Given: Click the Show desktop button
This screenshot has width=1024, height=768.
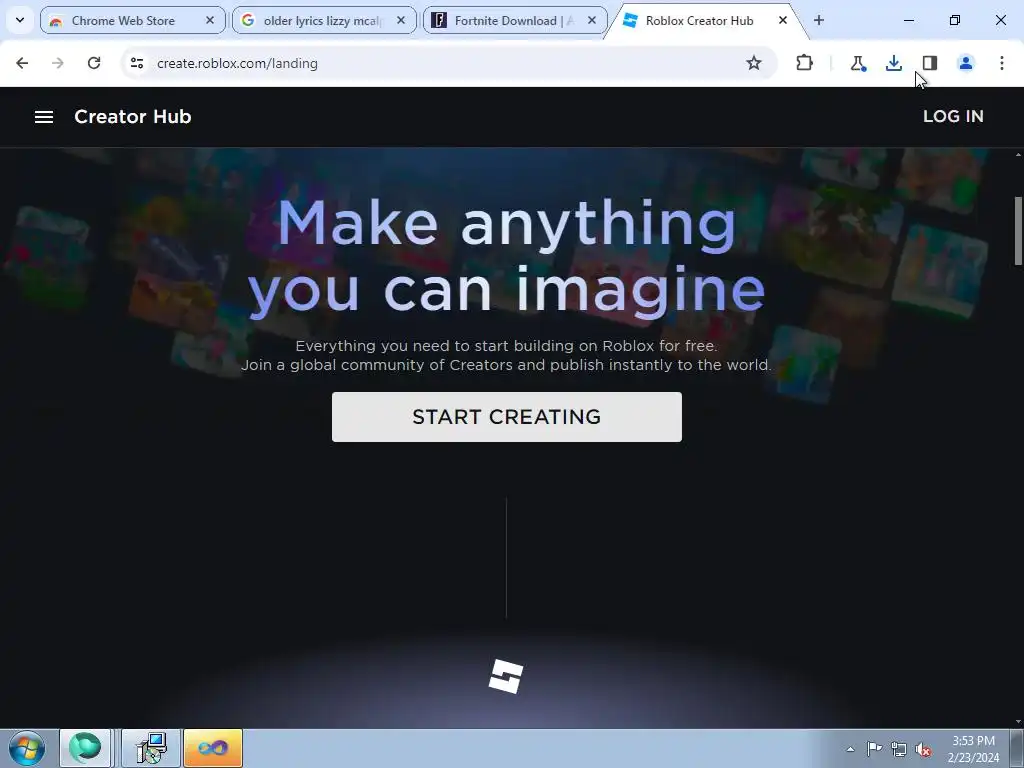Looking at the screenshot, I should click(1017, 748).
